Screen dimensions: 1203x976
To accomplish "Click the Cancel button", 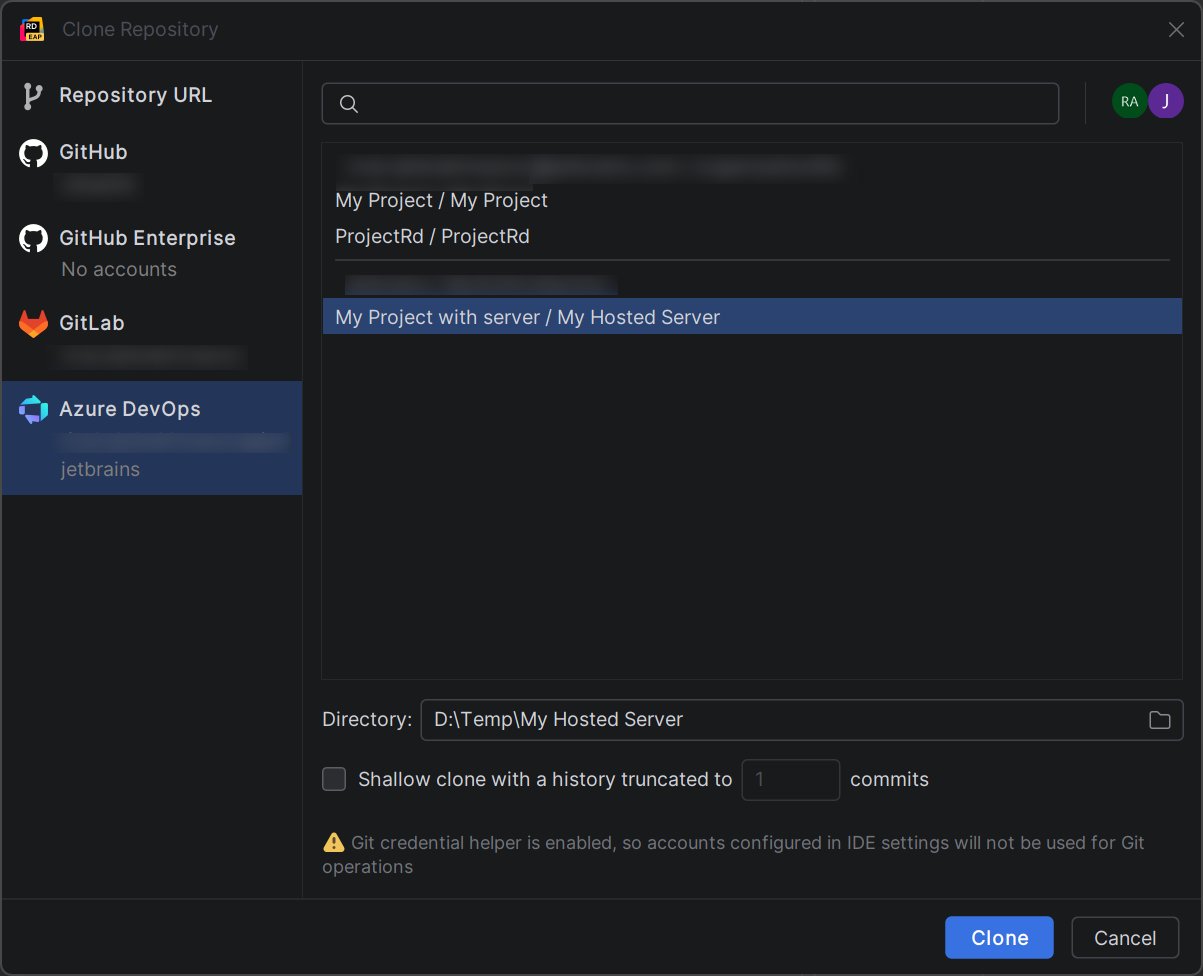I will click(1125, 938).
